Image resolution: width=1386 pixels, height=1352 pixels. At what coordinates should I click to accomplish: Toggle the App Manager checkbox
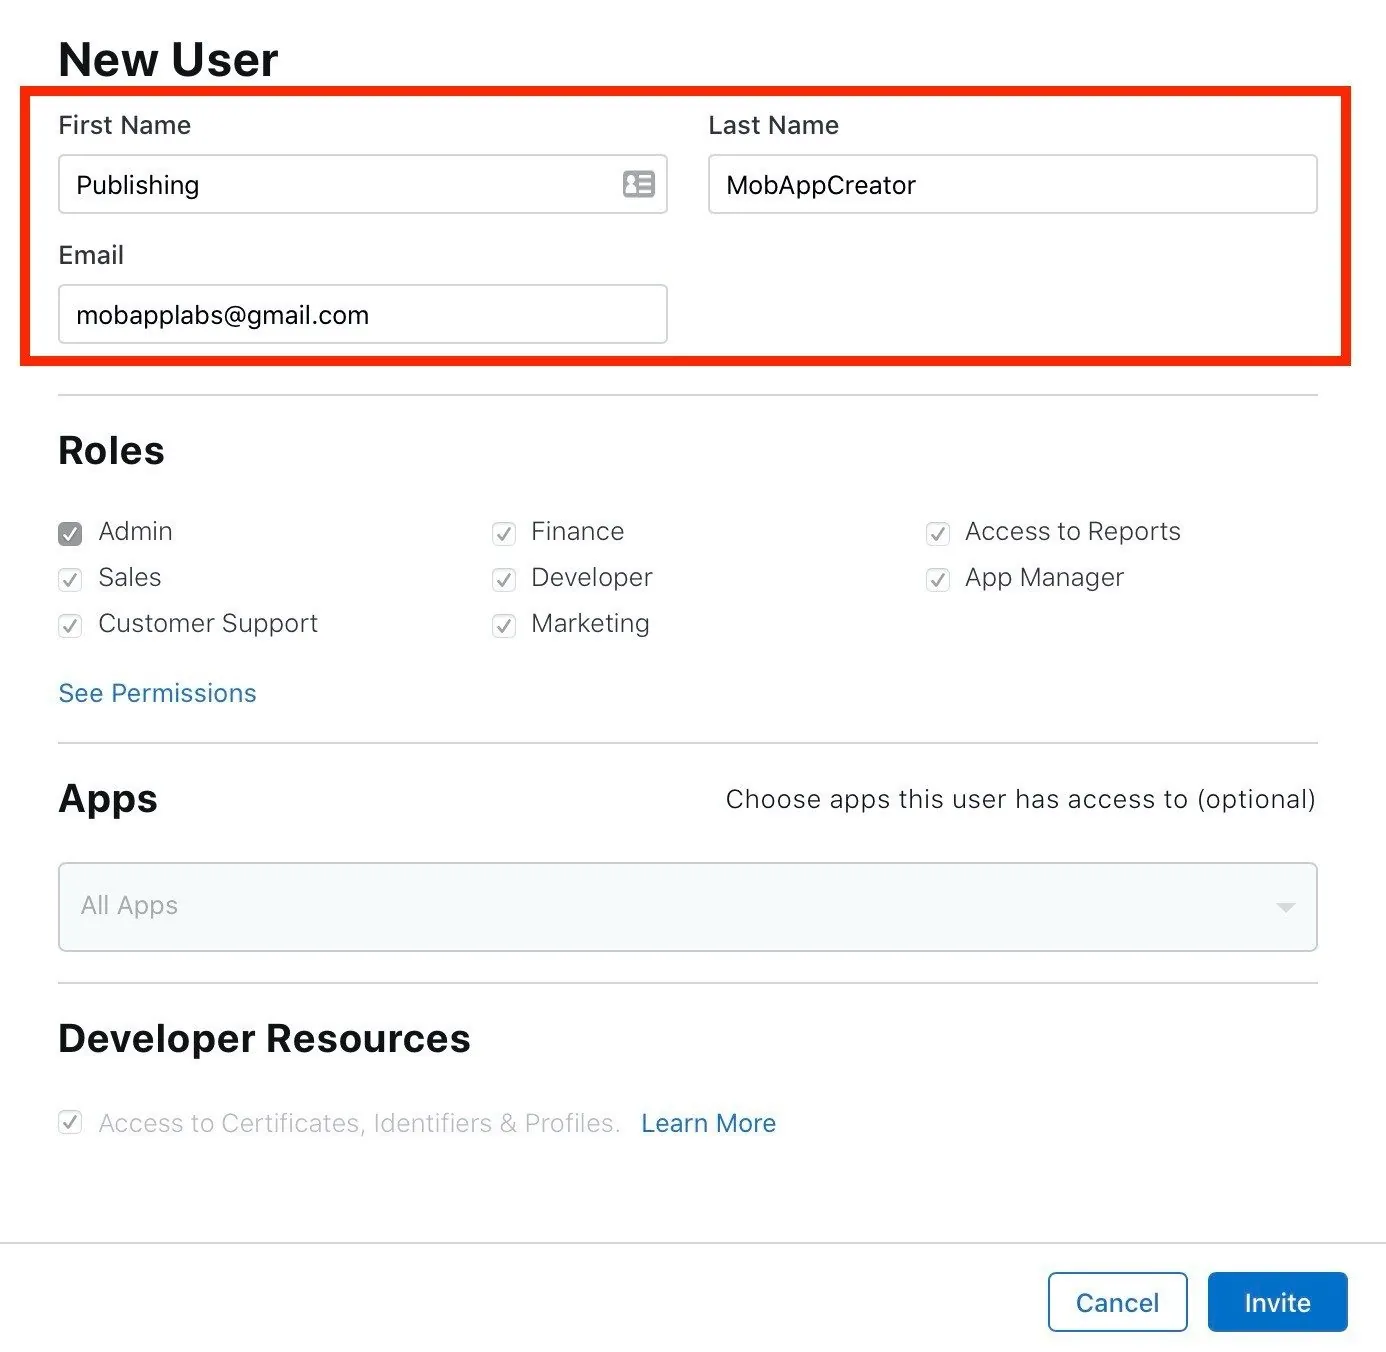938,579
